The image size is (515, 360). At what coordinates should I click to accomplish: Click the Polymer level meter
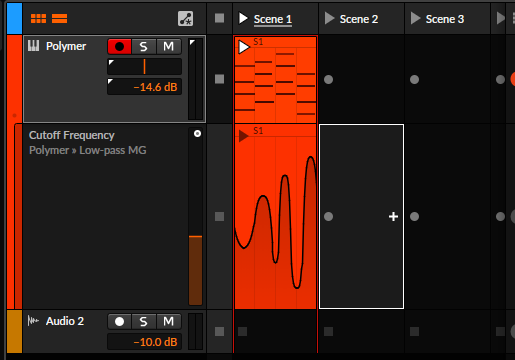(x=196, y=79)
